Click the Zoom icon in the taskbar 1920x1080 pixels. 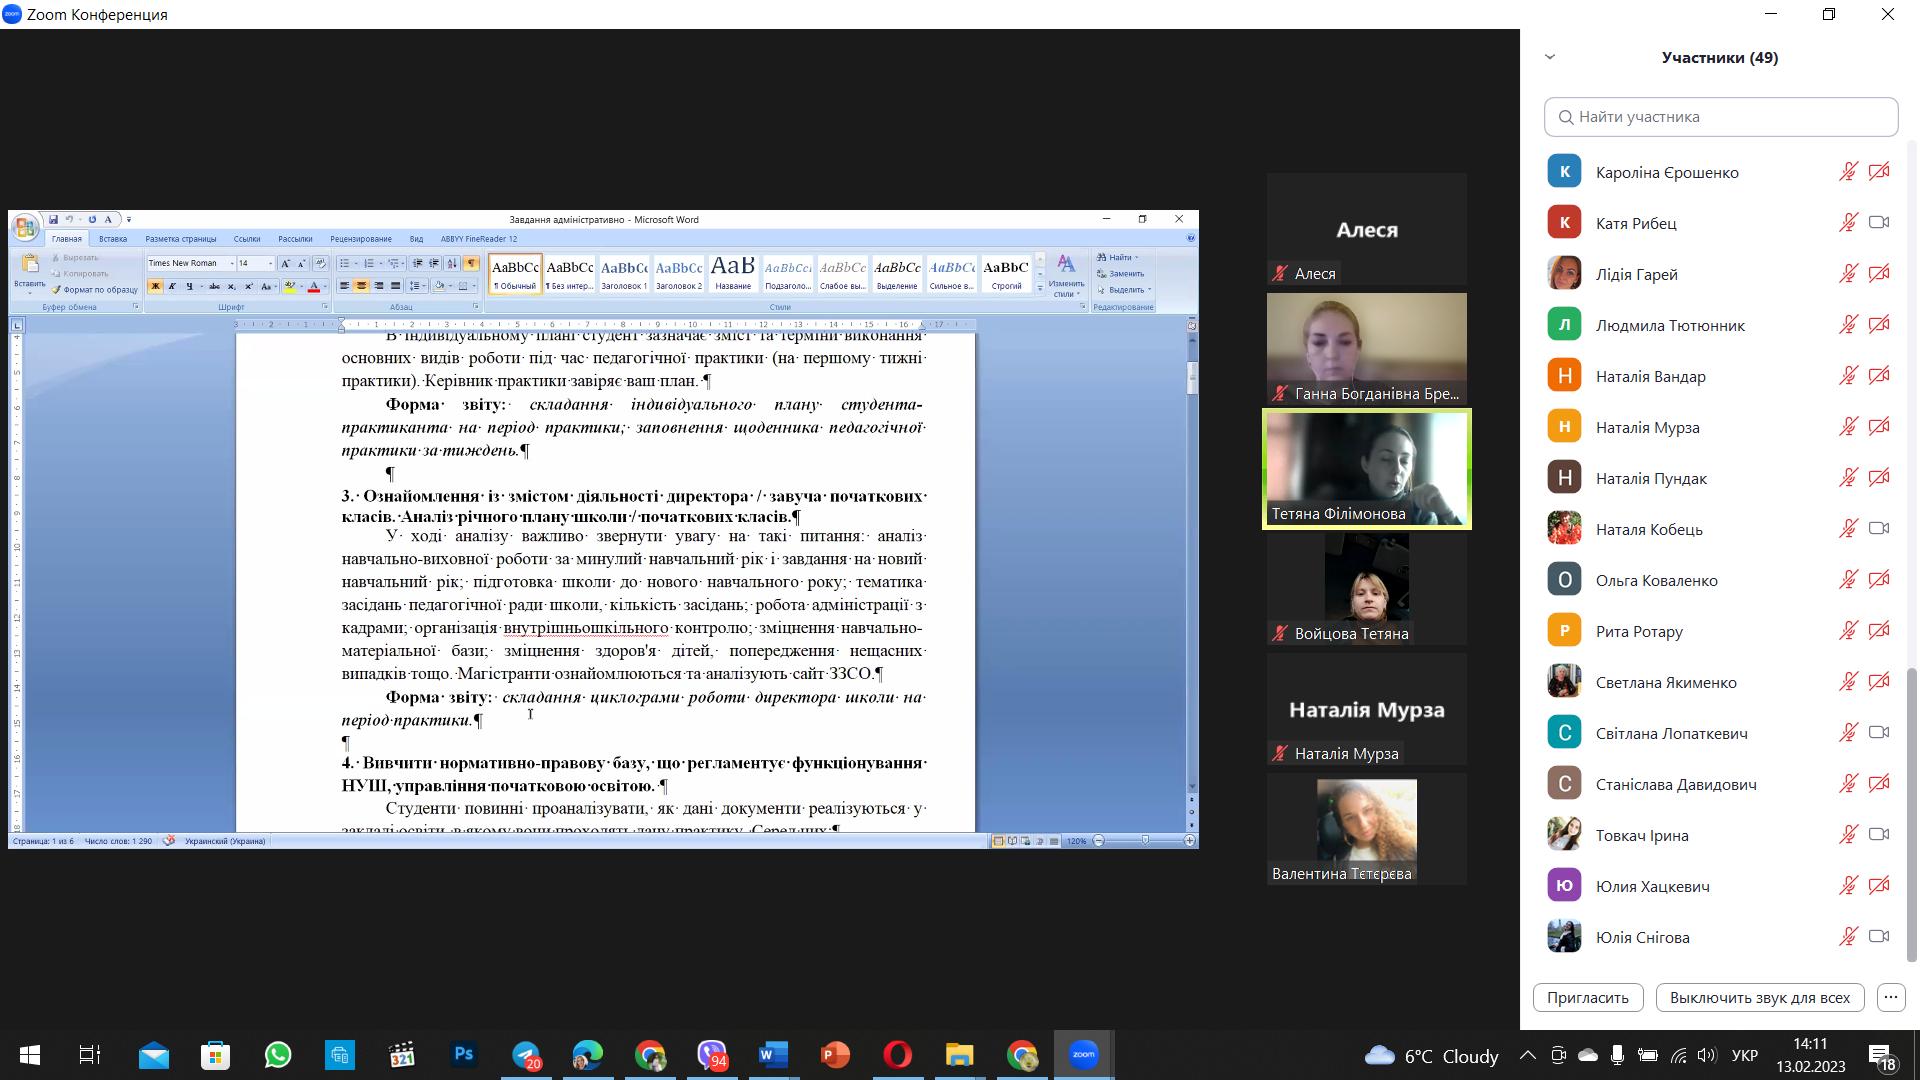point(1084,1055)
